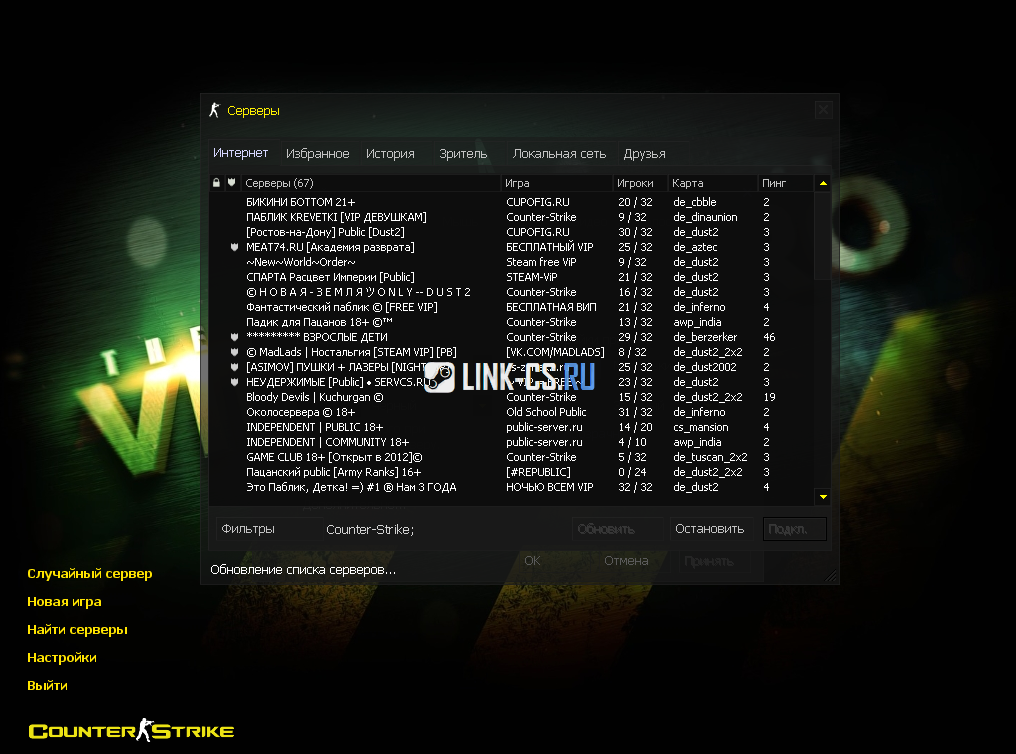Sort servers by the lock password column icon
The image size is (1016, 754).
coord(216,183)
